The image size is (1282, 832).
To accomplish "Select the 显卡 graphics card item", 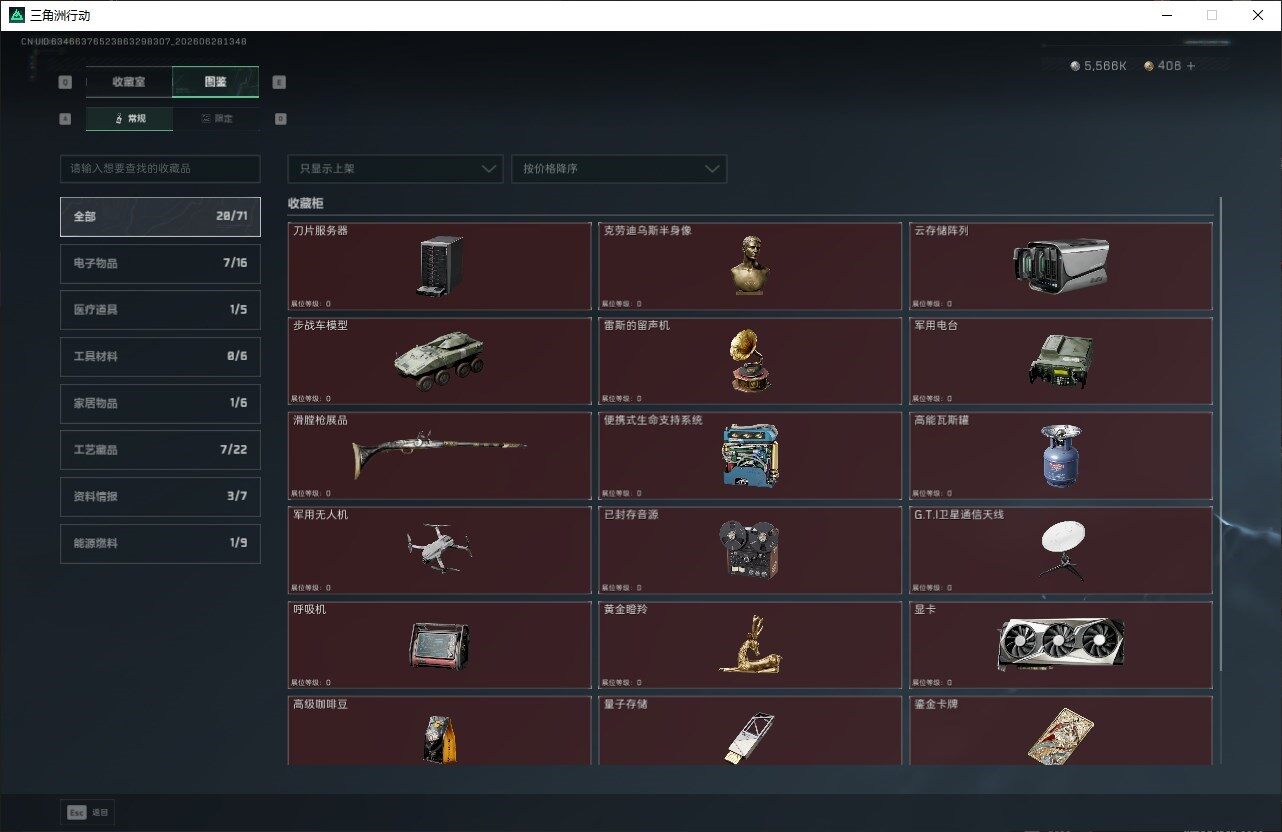I will coord(1061,644).
